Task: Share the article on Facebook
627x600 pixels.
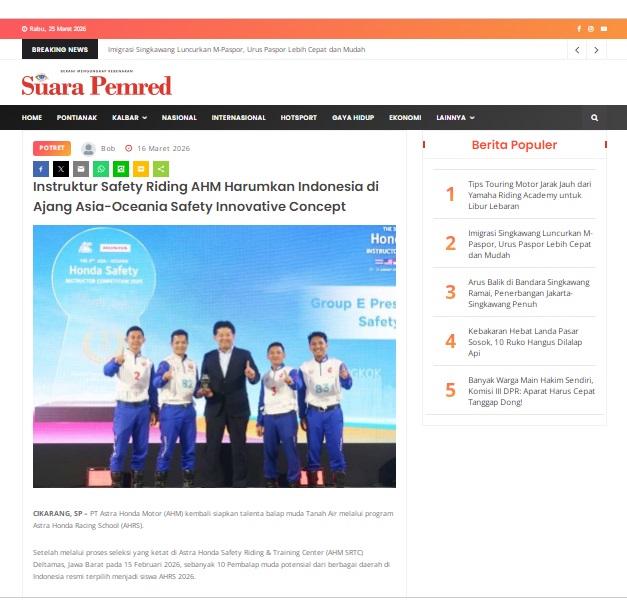Action: point(41,169)
